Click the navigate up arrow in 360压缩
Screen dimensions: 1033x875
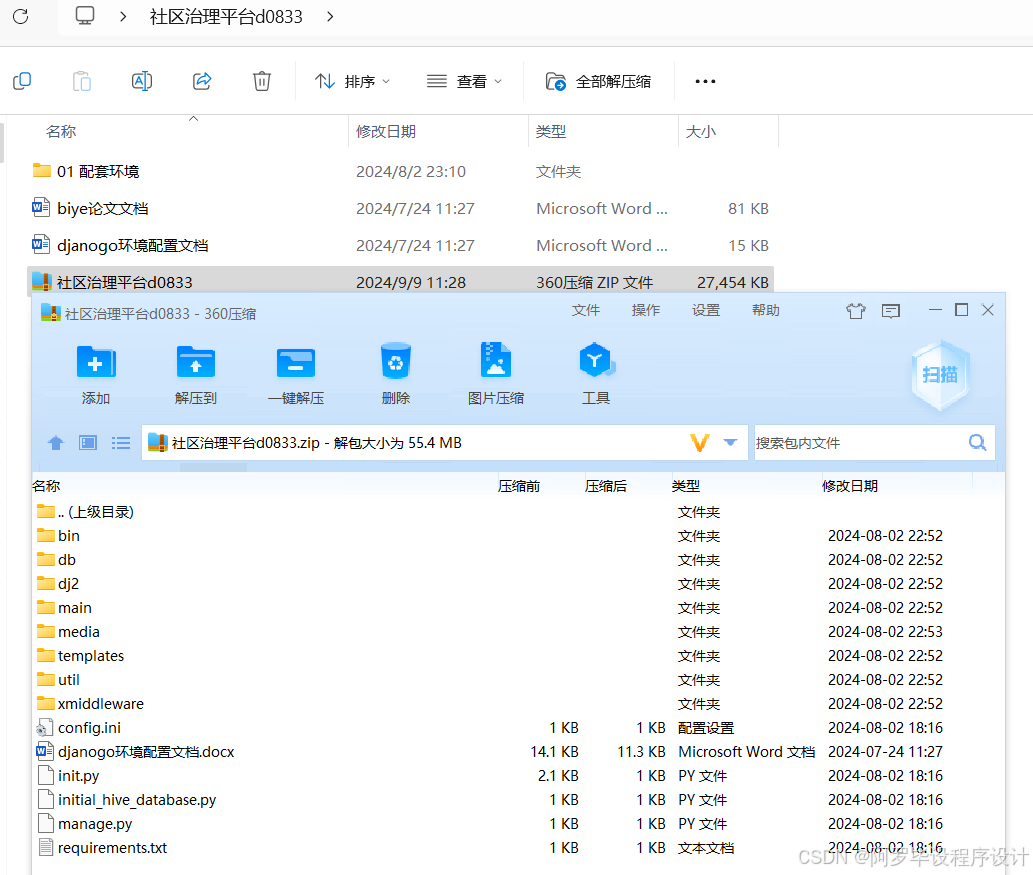point(55,443)
